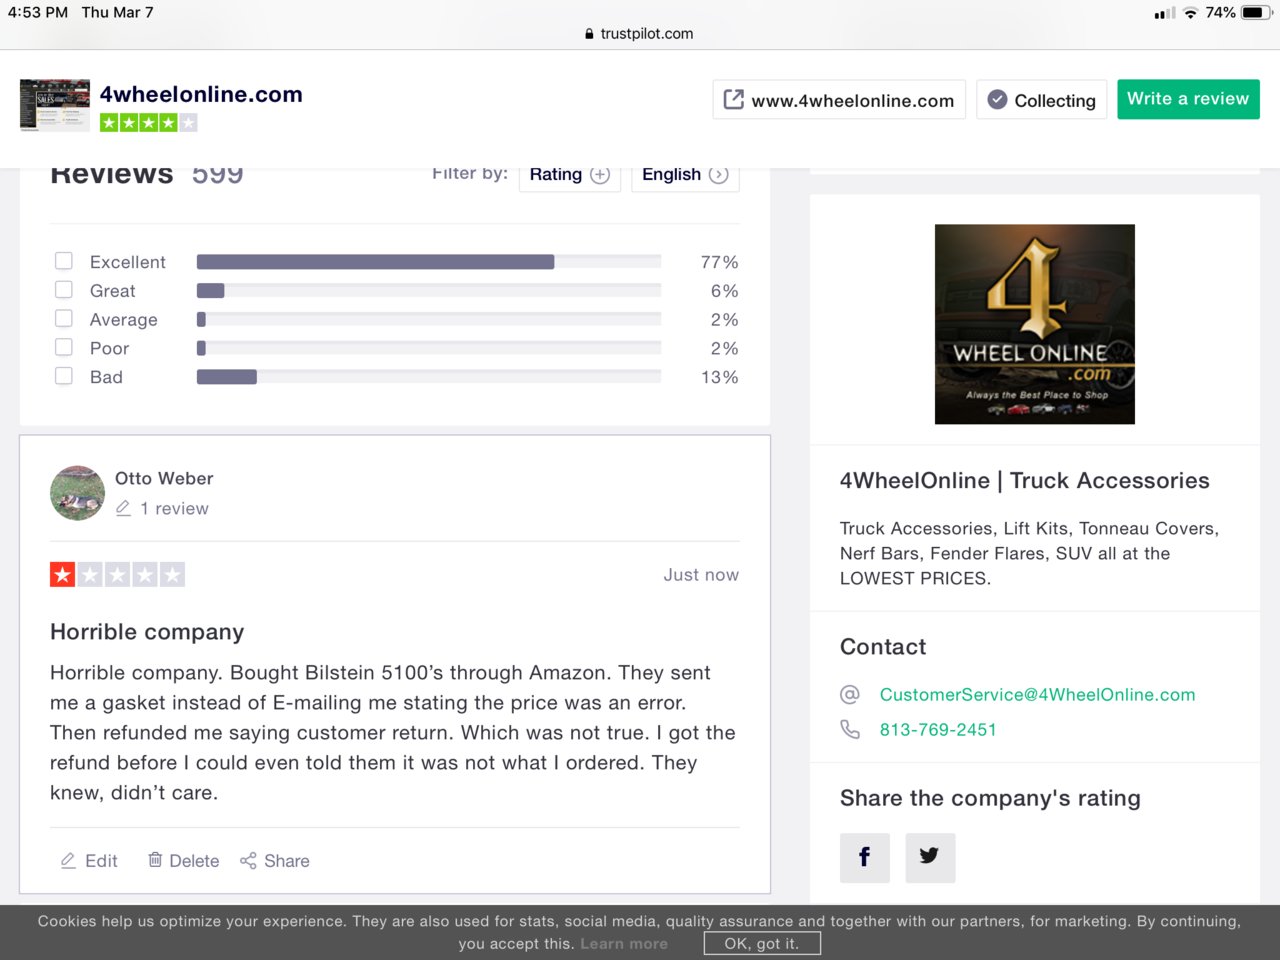Click the 4wheelonline site thumbnail in header
Viewport: 1280px width, 960px height.
[x=55, y=105]
